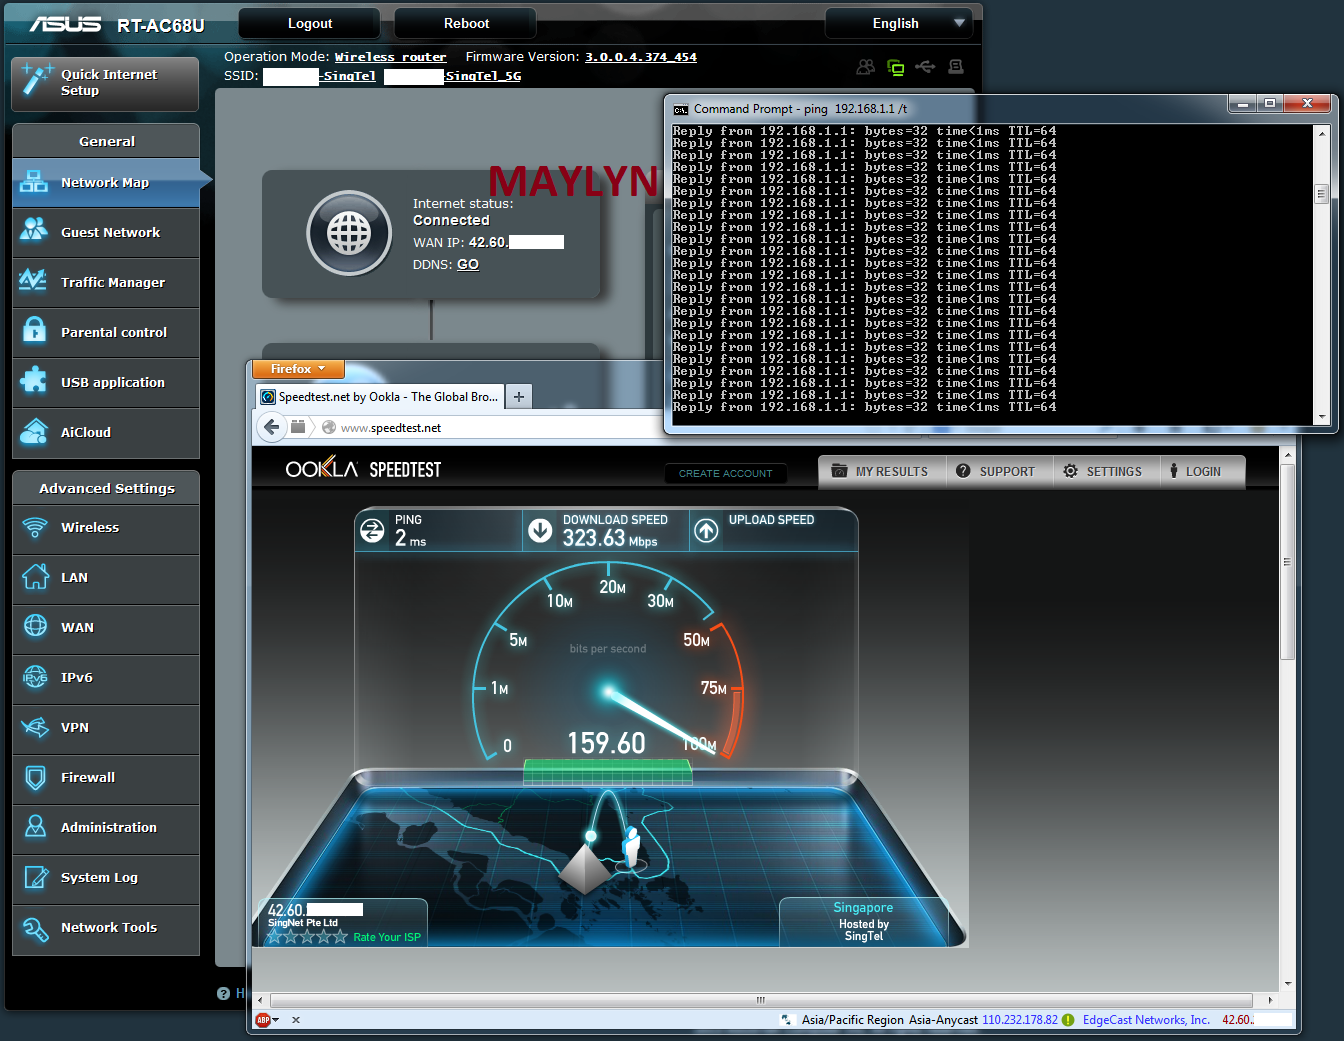The image size is (1344, 1041).
Task: Click the Adblock icon in status bar
Action: [x=262, y=1020]
